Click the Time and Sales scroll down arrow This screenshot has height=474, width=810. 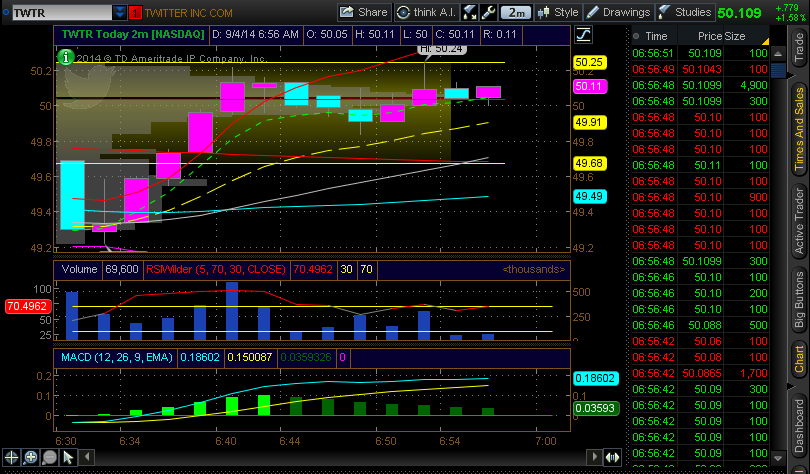pos(778,459)
